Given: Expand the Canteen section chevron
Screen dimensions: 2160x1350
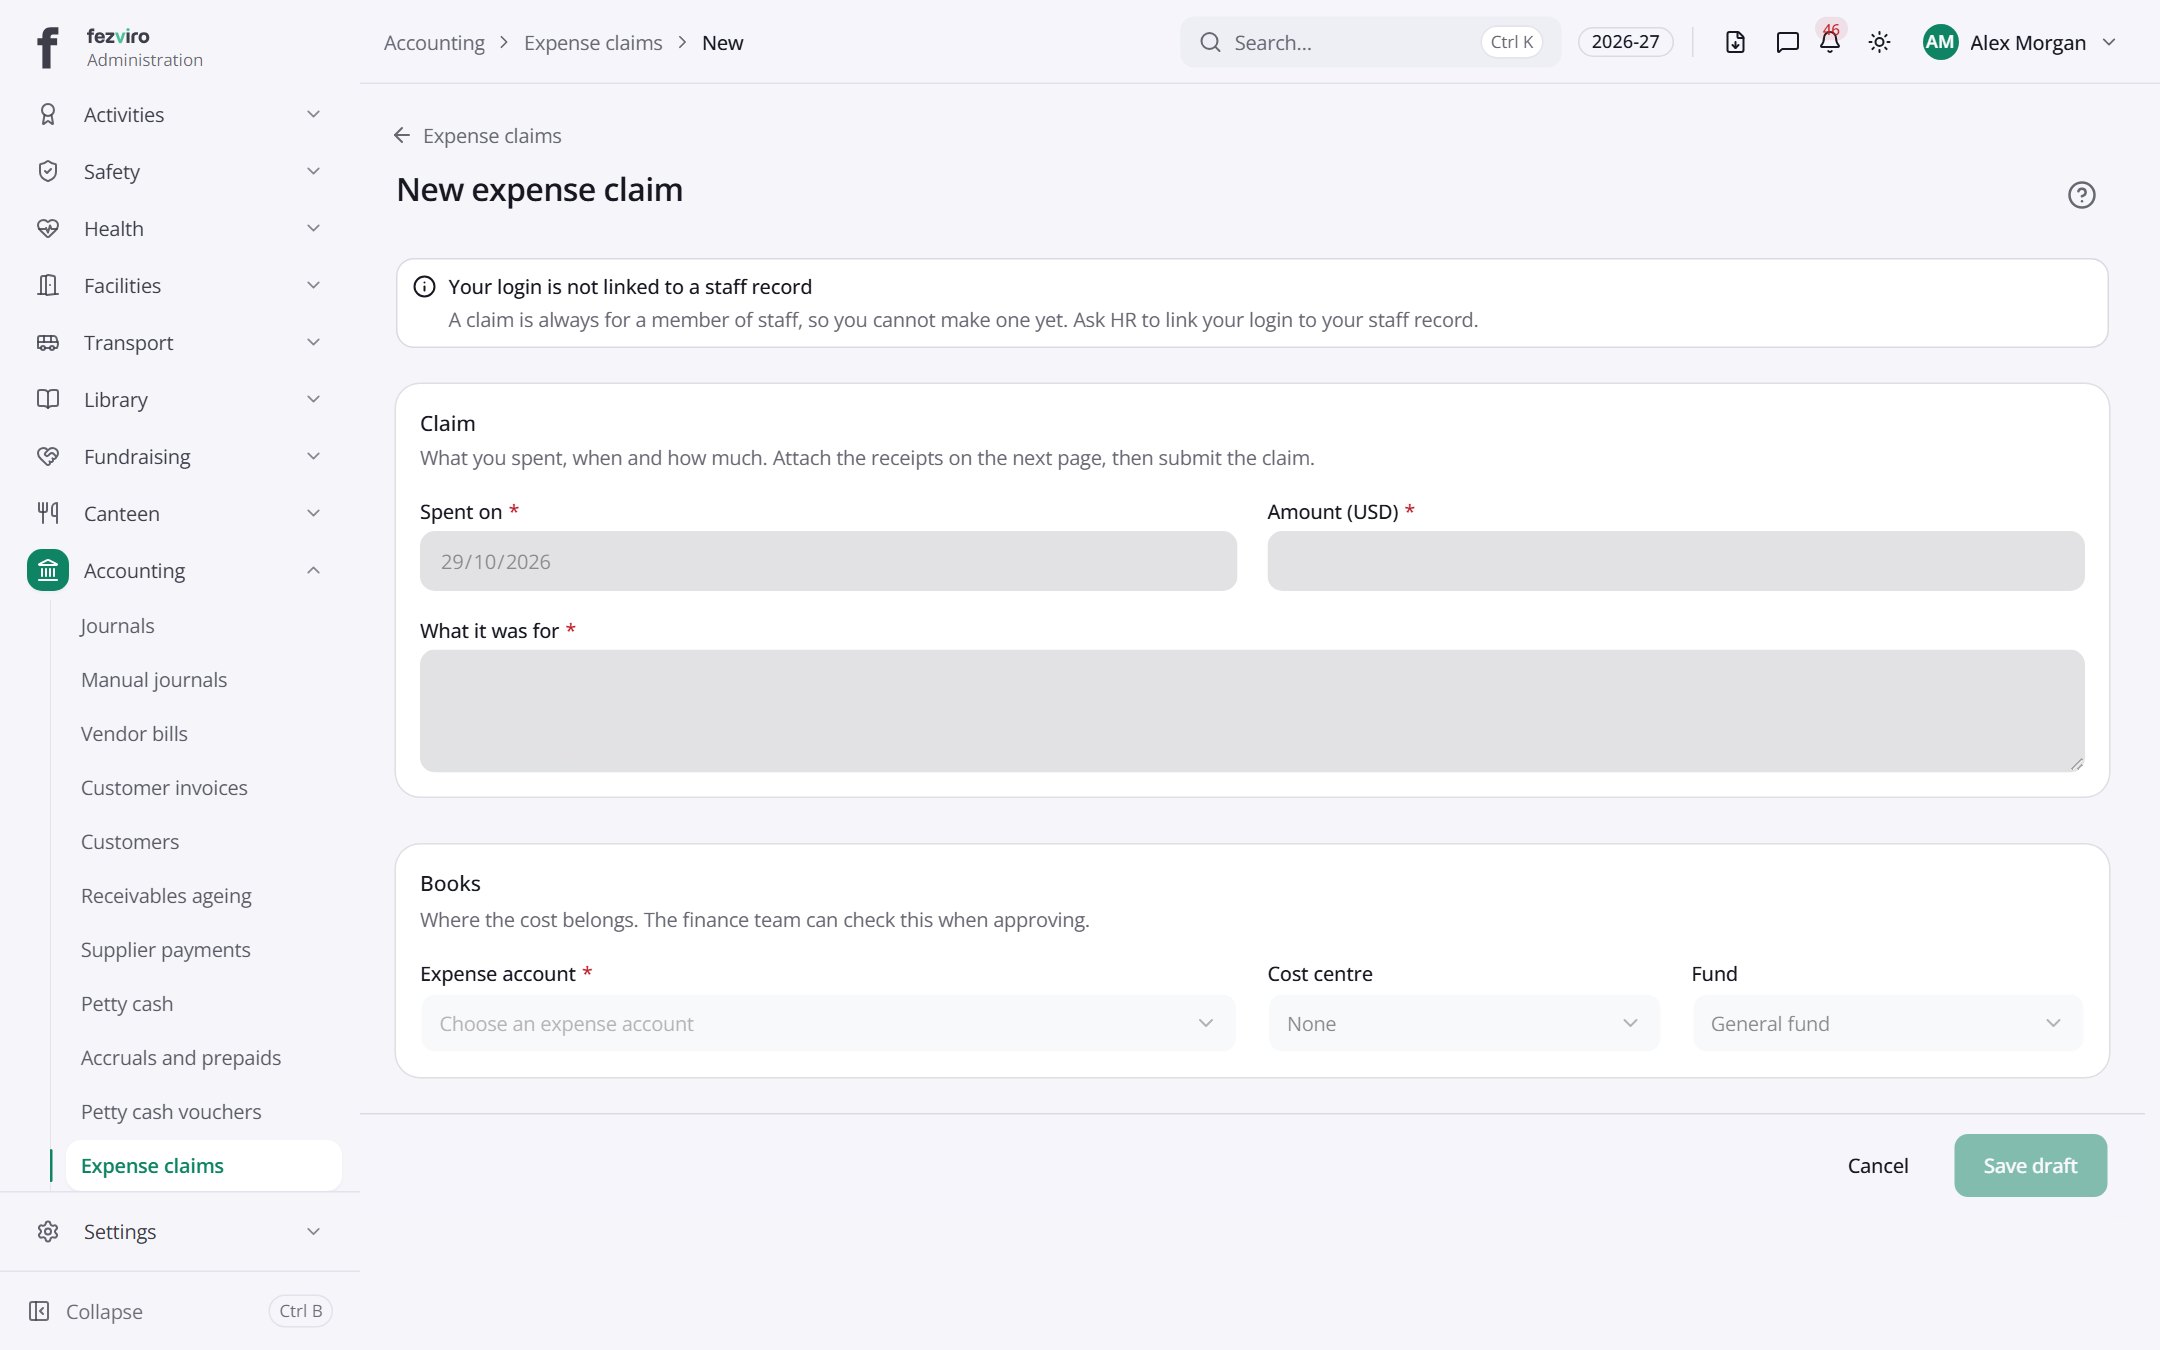Looking at the screenshot, I should (x=313, y=513).
